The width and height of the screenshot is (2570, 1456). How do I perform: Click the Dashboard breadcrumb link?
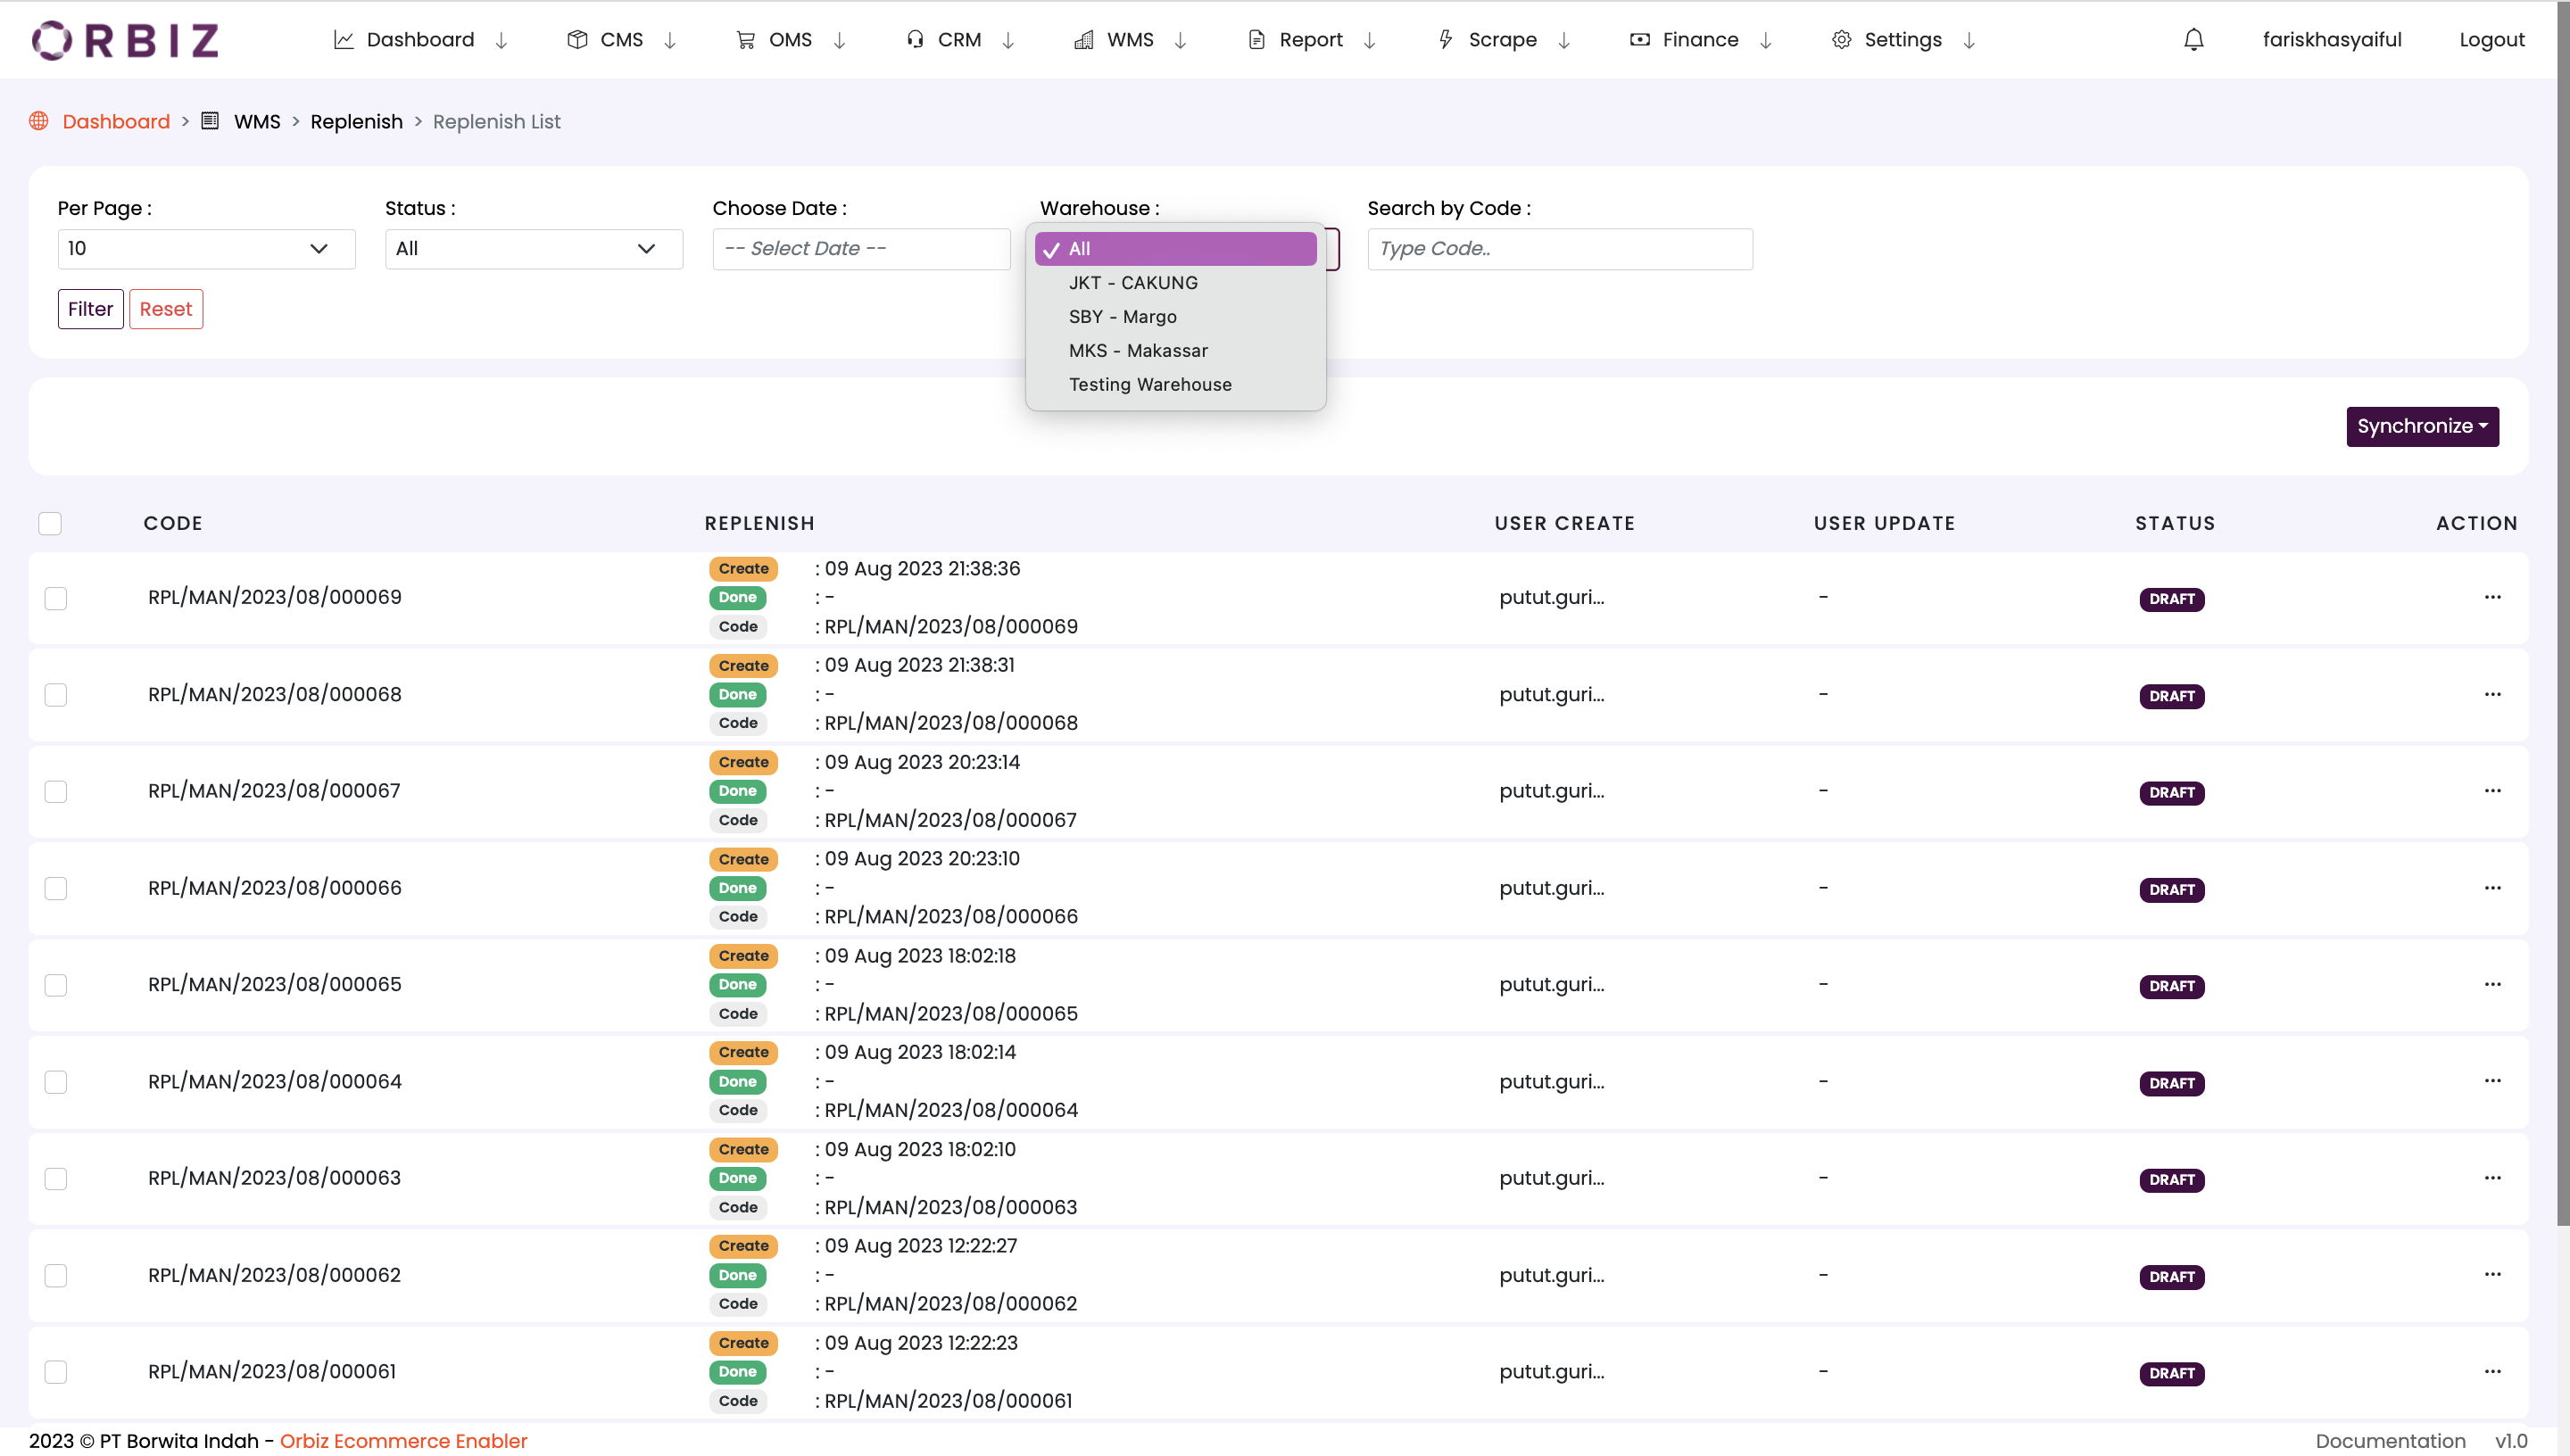(116, 121)
